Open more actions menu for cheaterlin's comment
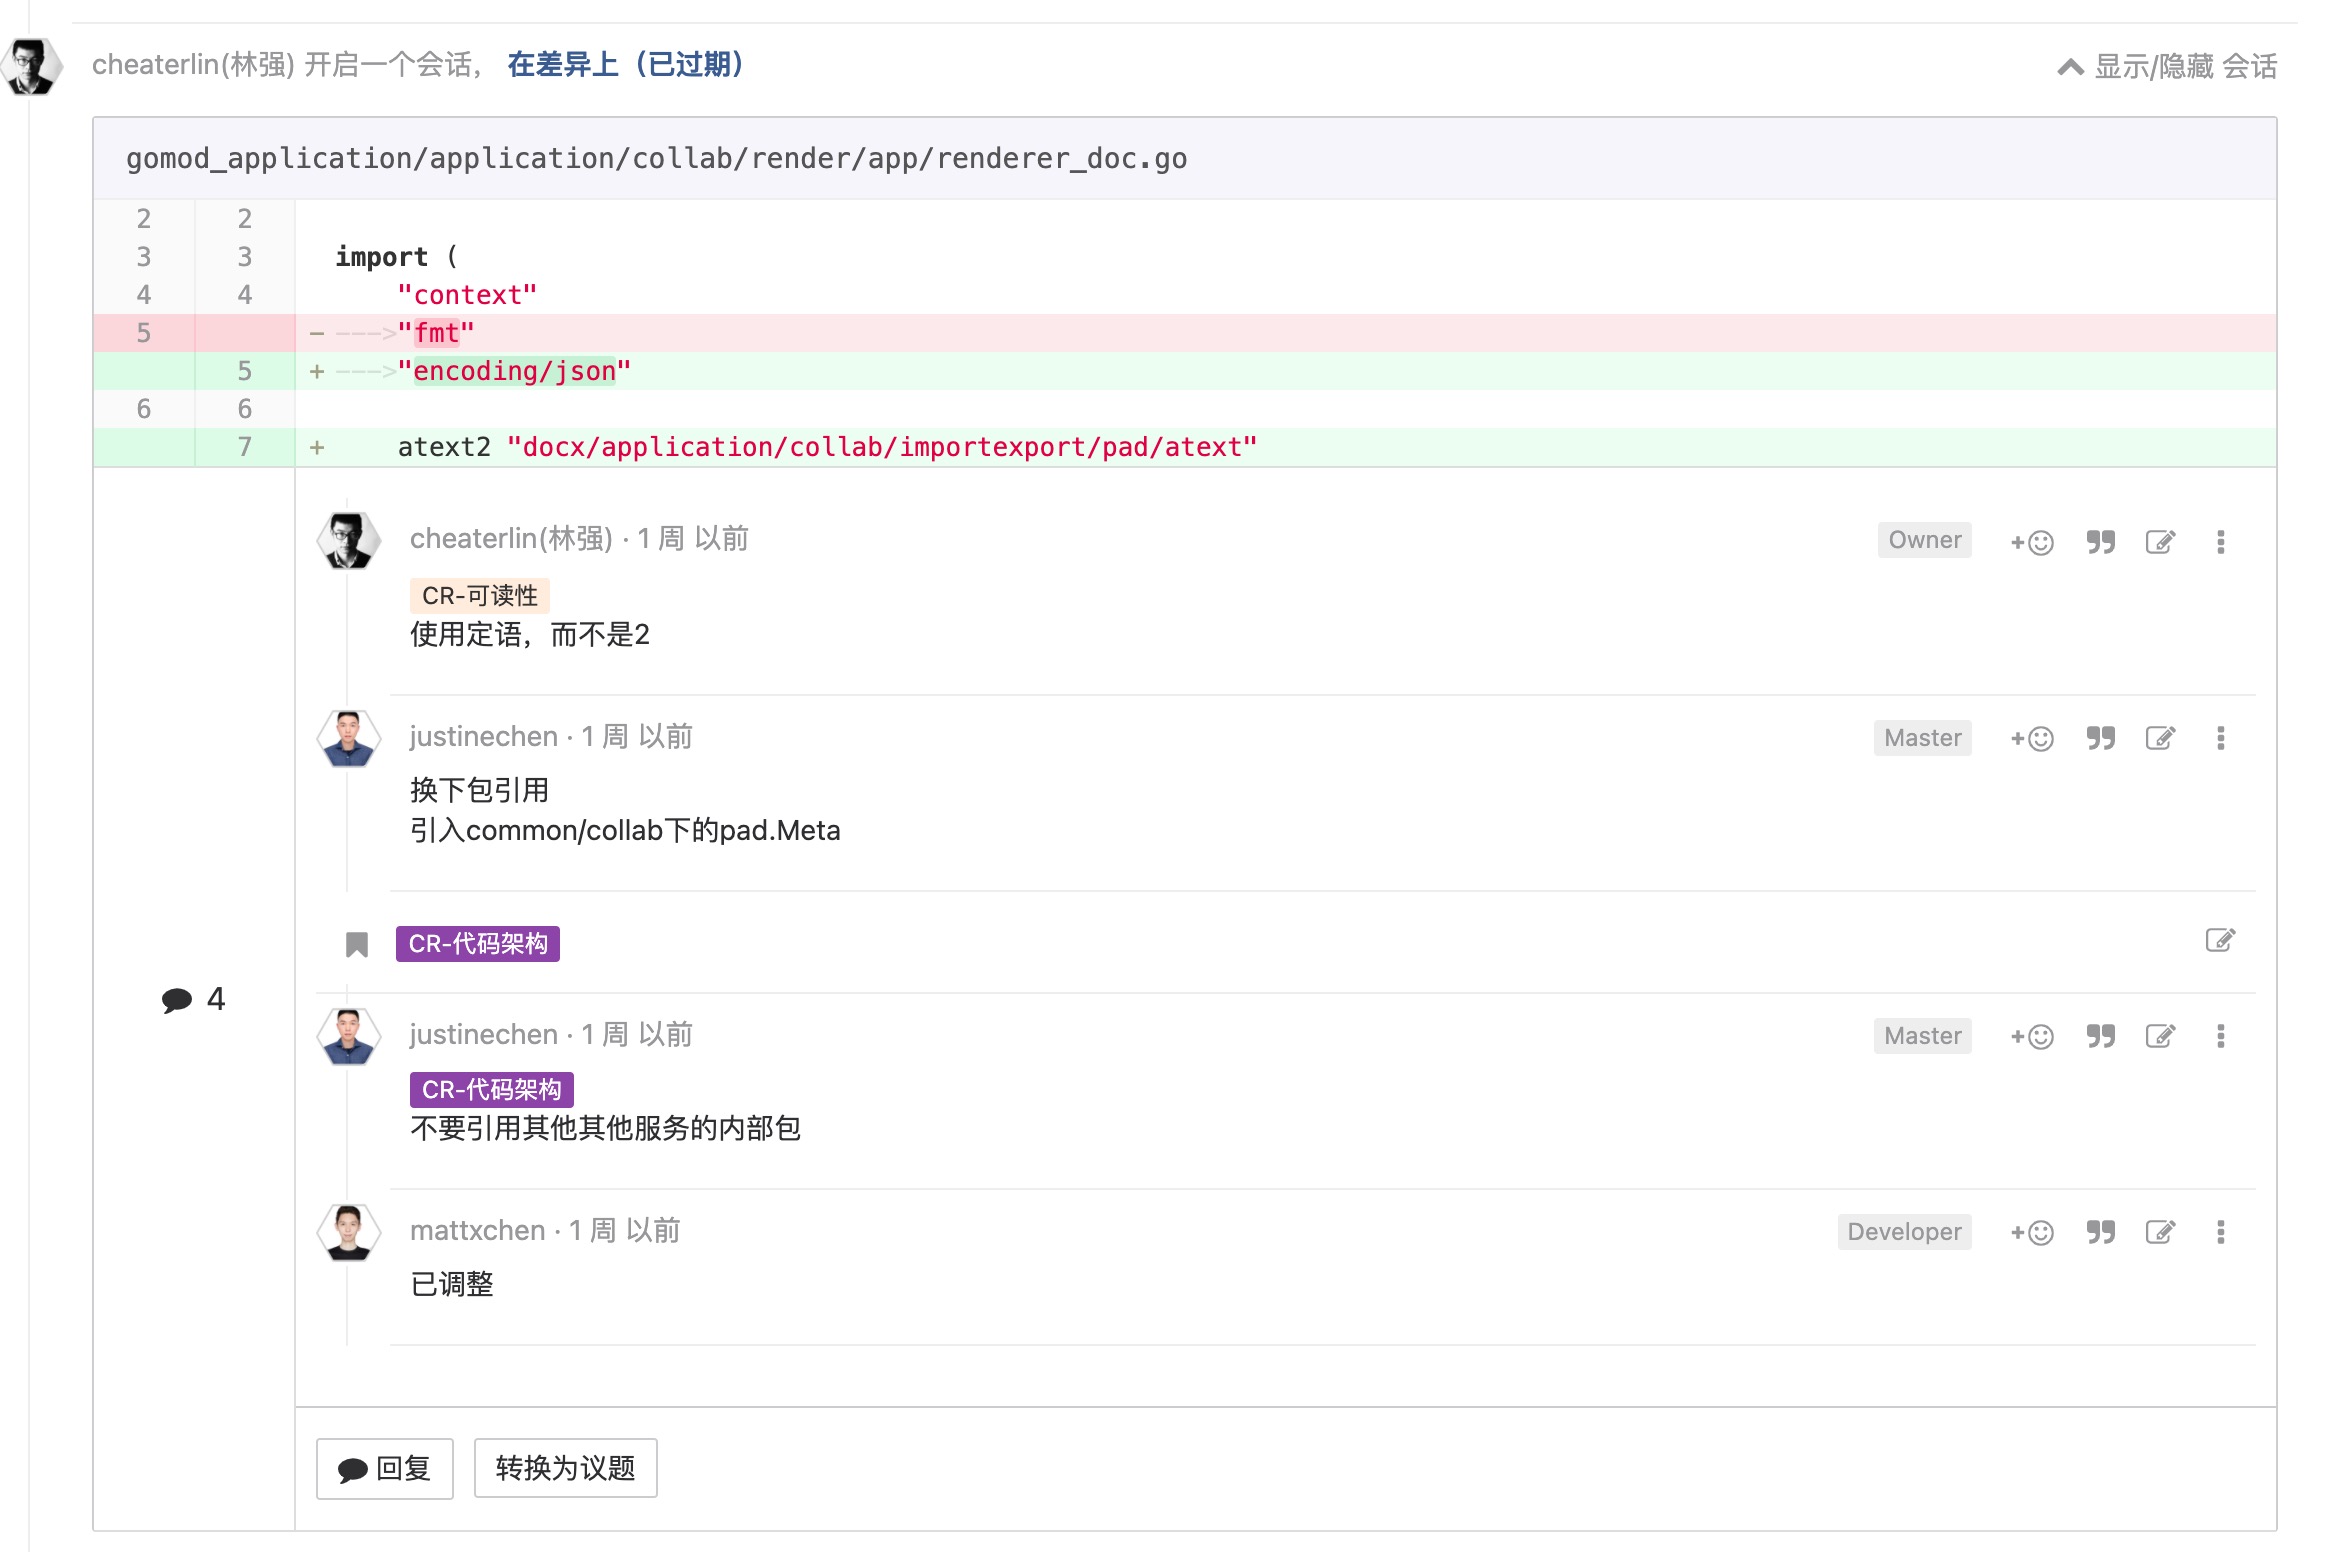Image resolution: width=2330 pixels, height=1552 pixels. (2220, 542)
